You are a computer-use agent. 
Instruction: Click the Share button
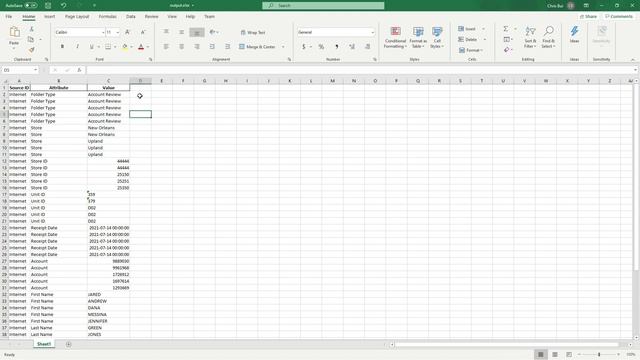(589, 16)
